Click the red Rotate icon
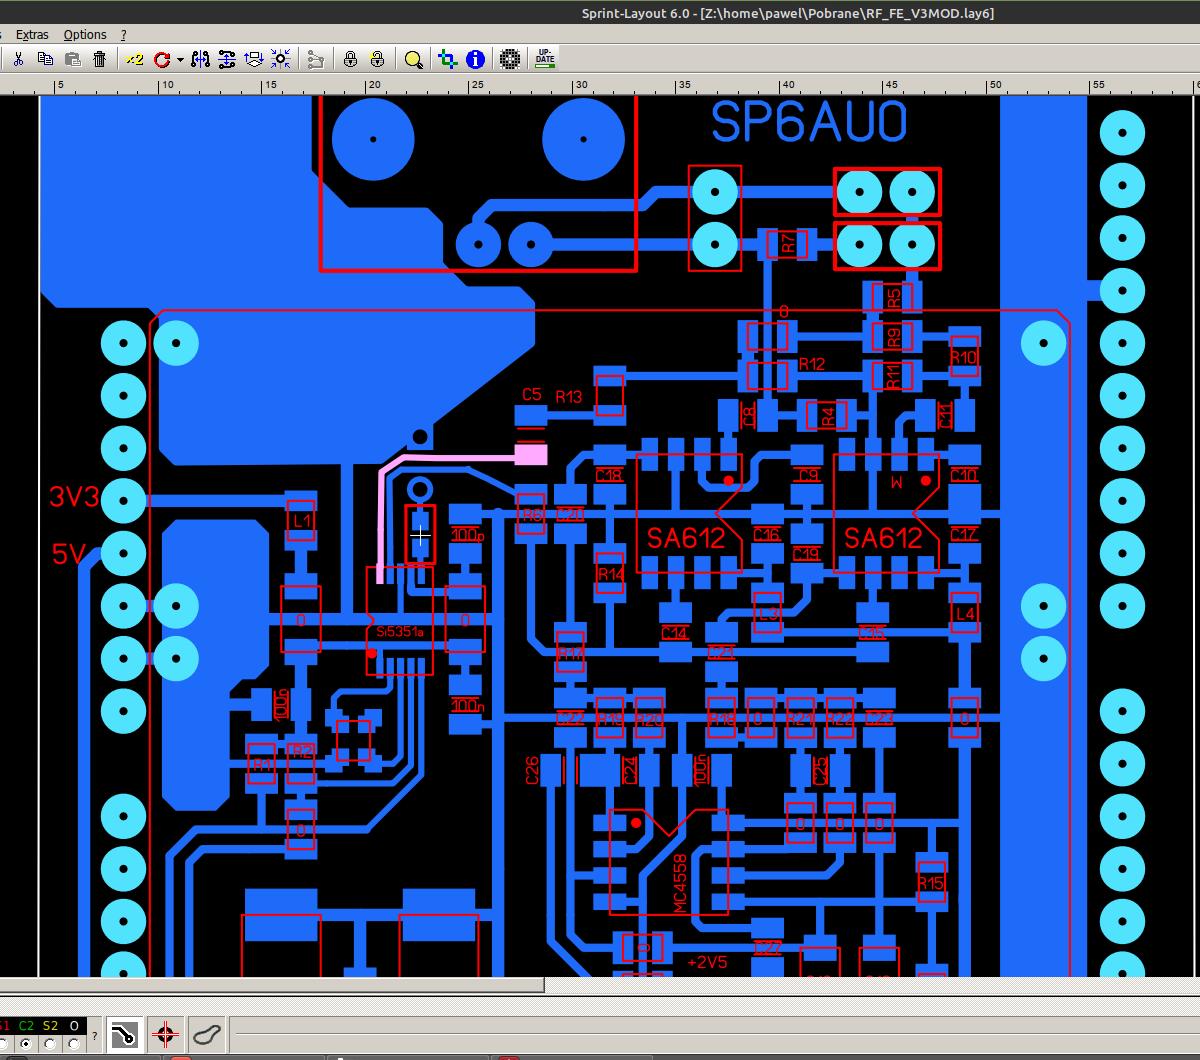The width and height of the screenshot is (1200, 1060). pos(162,59)
